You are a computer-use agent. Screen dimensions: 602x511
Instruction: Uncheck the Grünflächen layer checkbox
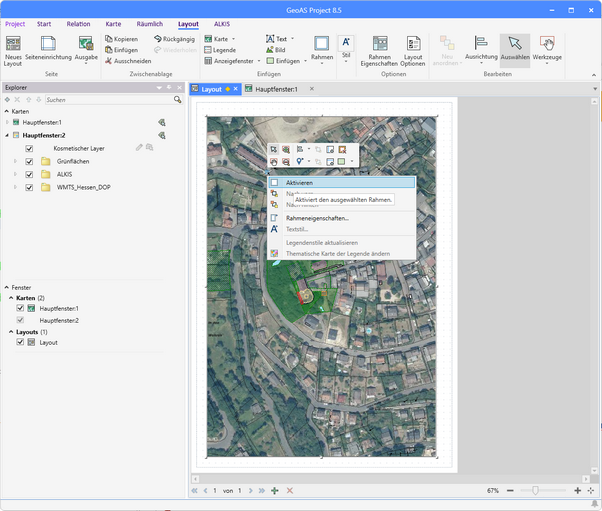29,162
